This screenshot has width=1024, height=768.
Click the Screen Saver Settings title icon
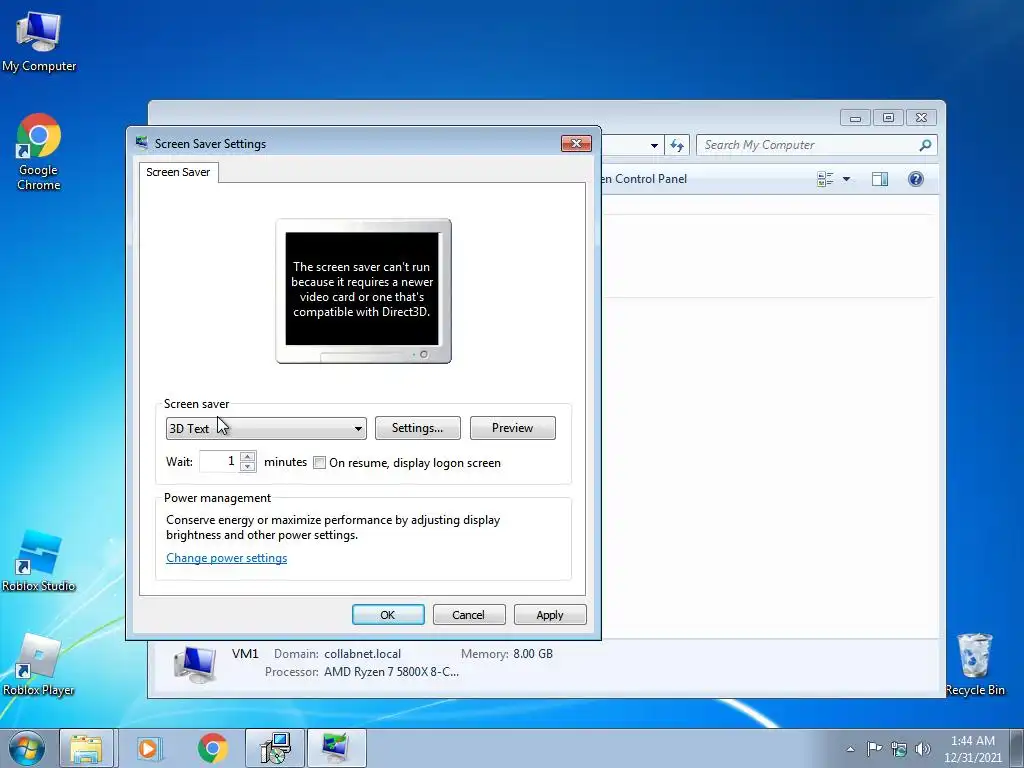[x=142, y=143]
